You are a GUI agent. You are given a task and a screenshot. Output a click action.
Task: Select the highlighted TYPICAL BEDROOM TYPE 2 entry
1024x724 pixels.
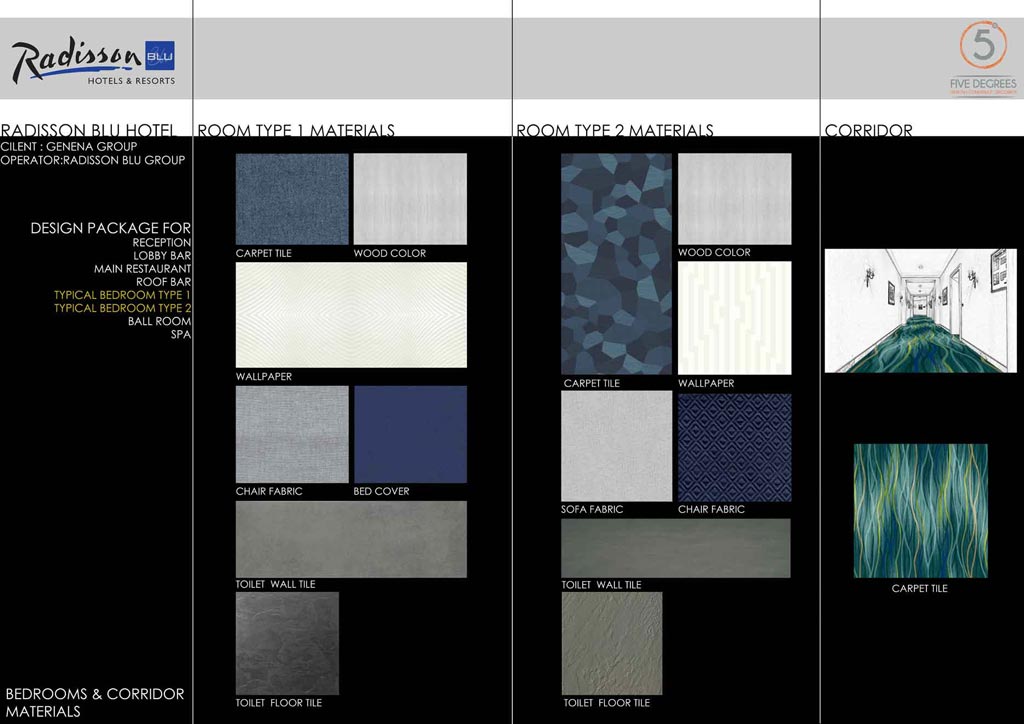122,308
